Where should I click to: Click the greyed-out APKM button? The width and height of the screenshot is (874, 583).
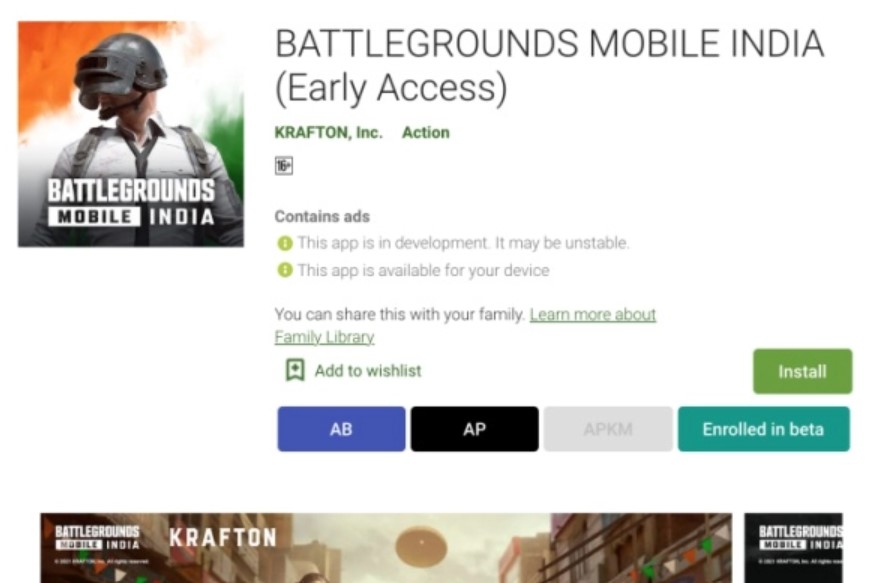click(608, 429)
